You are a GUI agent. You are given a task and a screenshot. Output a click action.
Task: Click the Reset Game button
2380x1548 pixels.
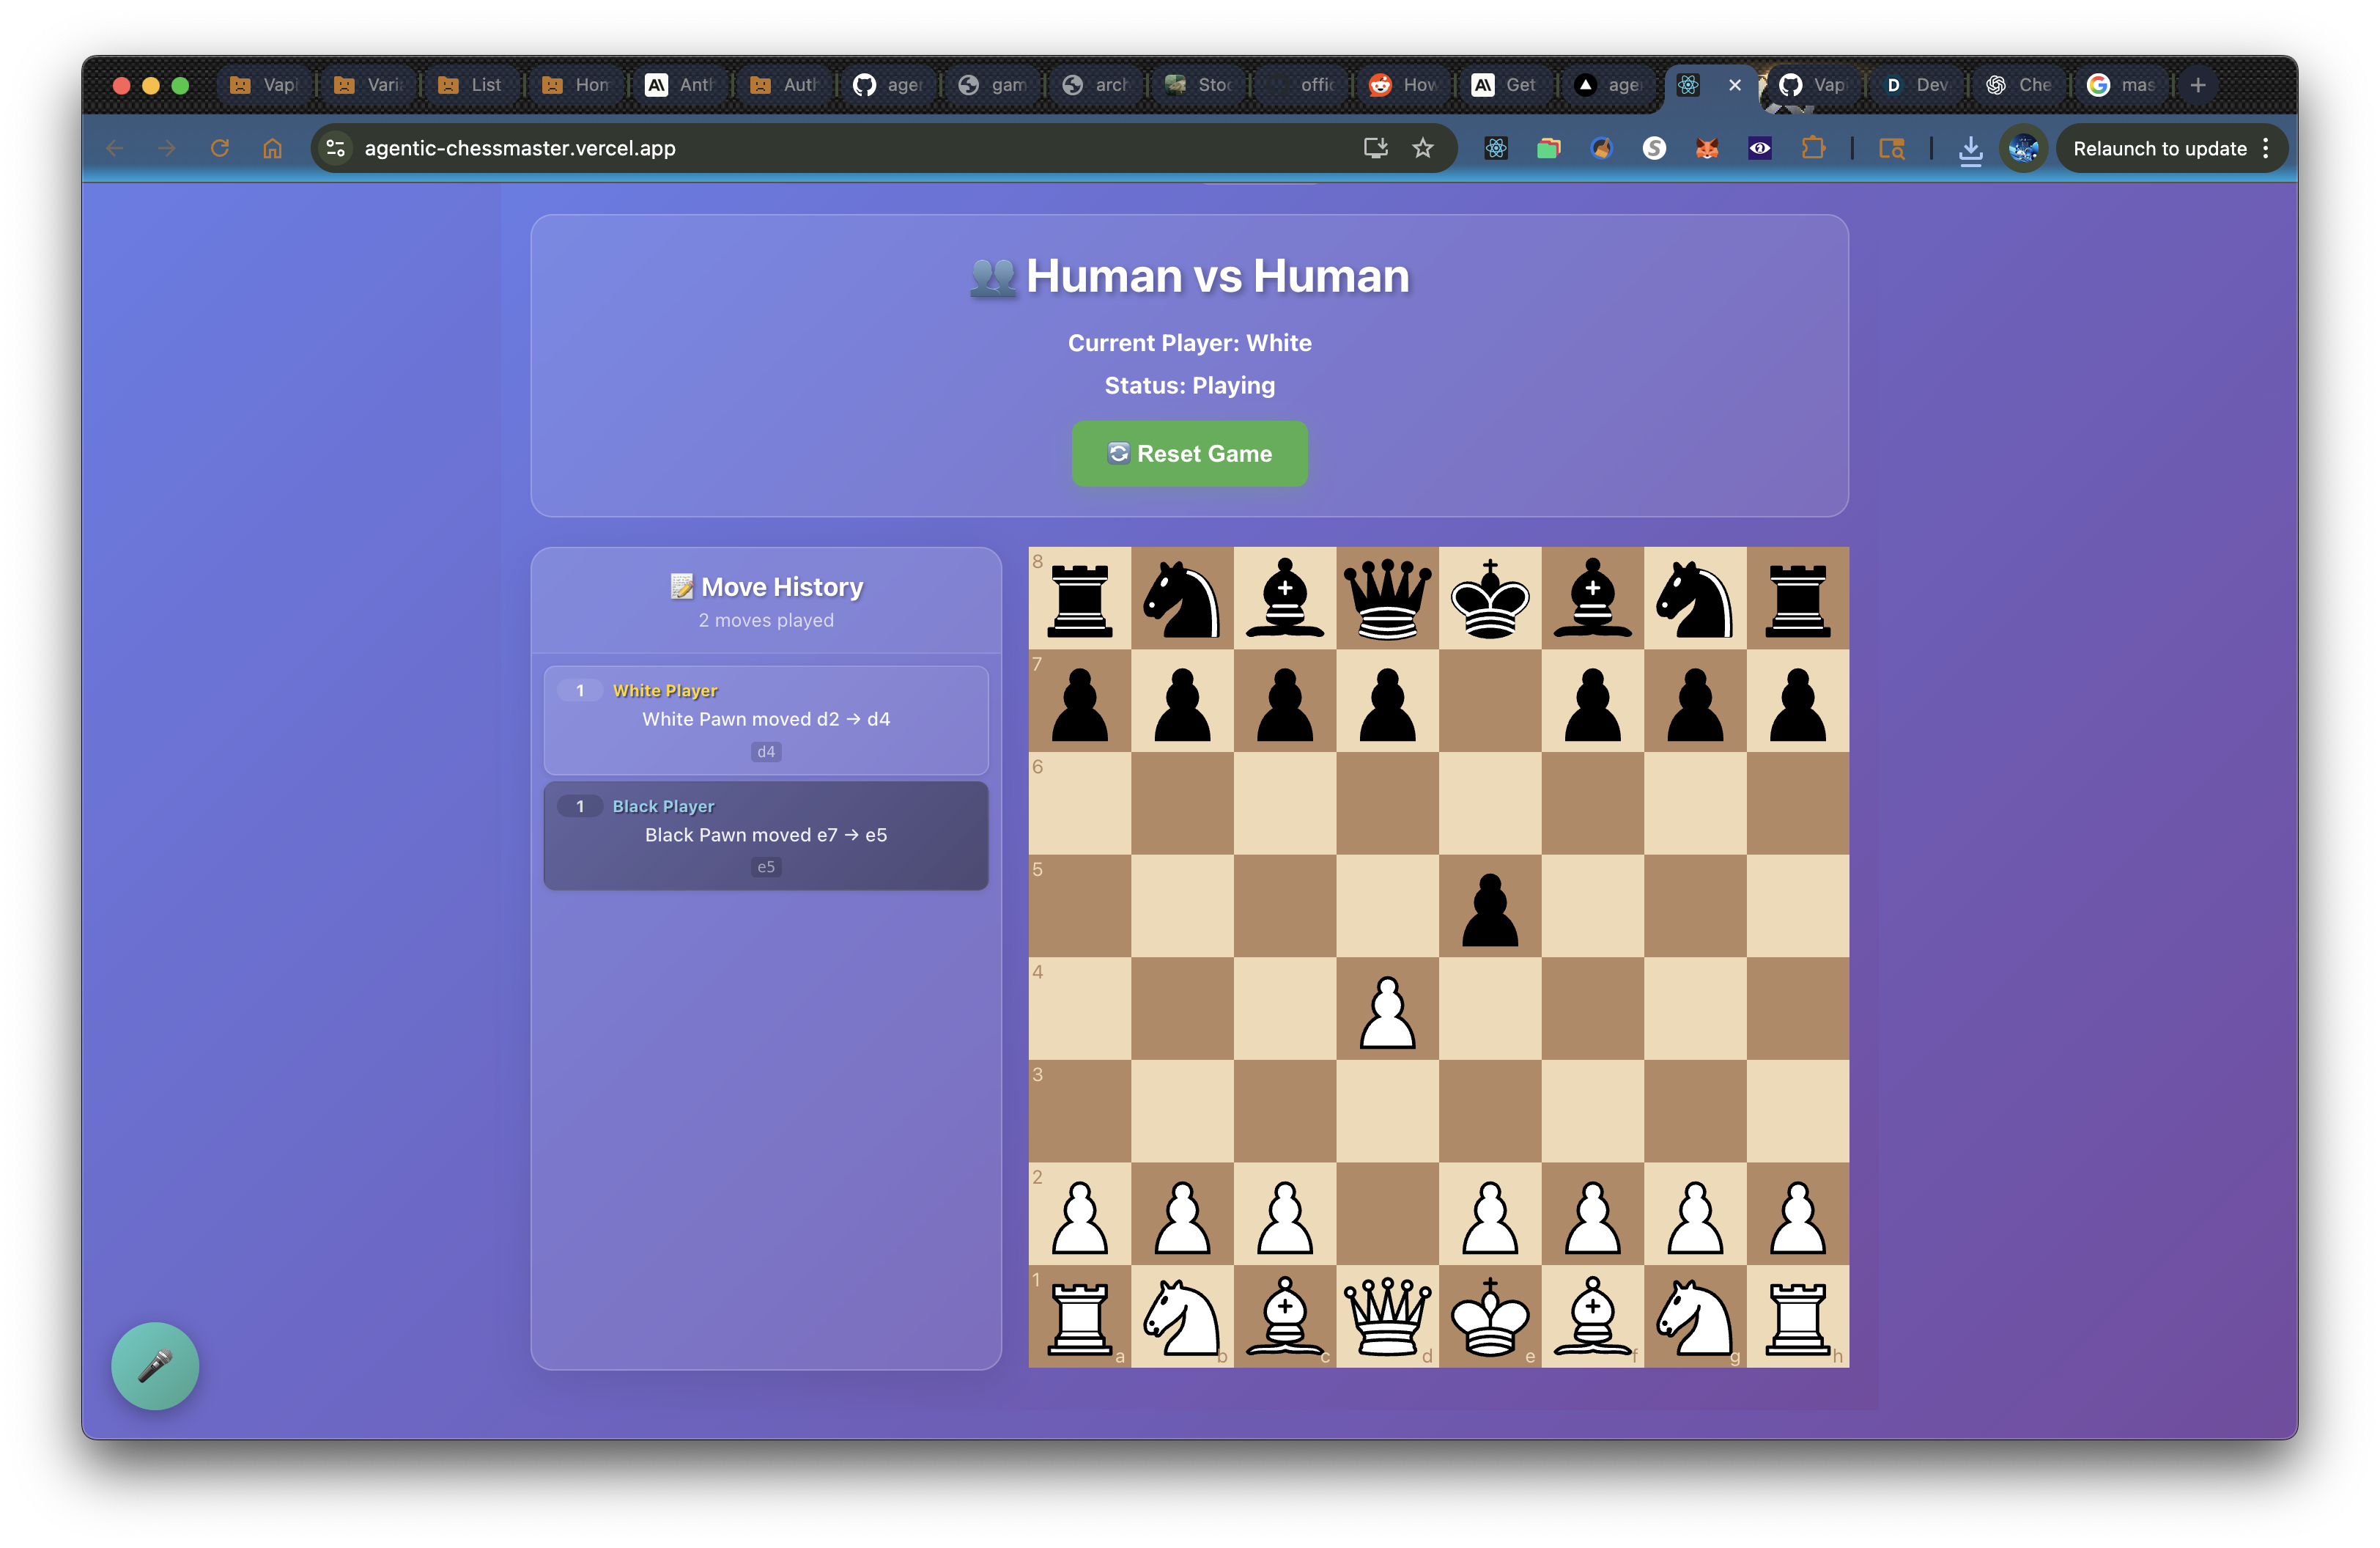(1189, 454)
